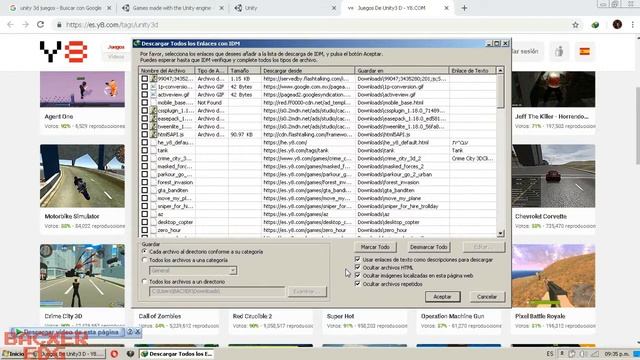Image resolution: width=640 pixels, height=360 pixels.
Task: Click 'Descargar Todos los E...' taskbar button
Action: (177, 354)
